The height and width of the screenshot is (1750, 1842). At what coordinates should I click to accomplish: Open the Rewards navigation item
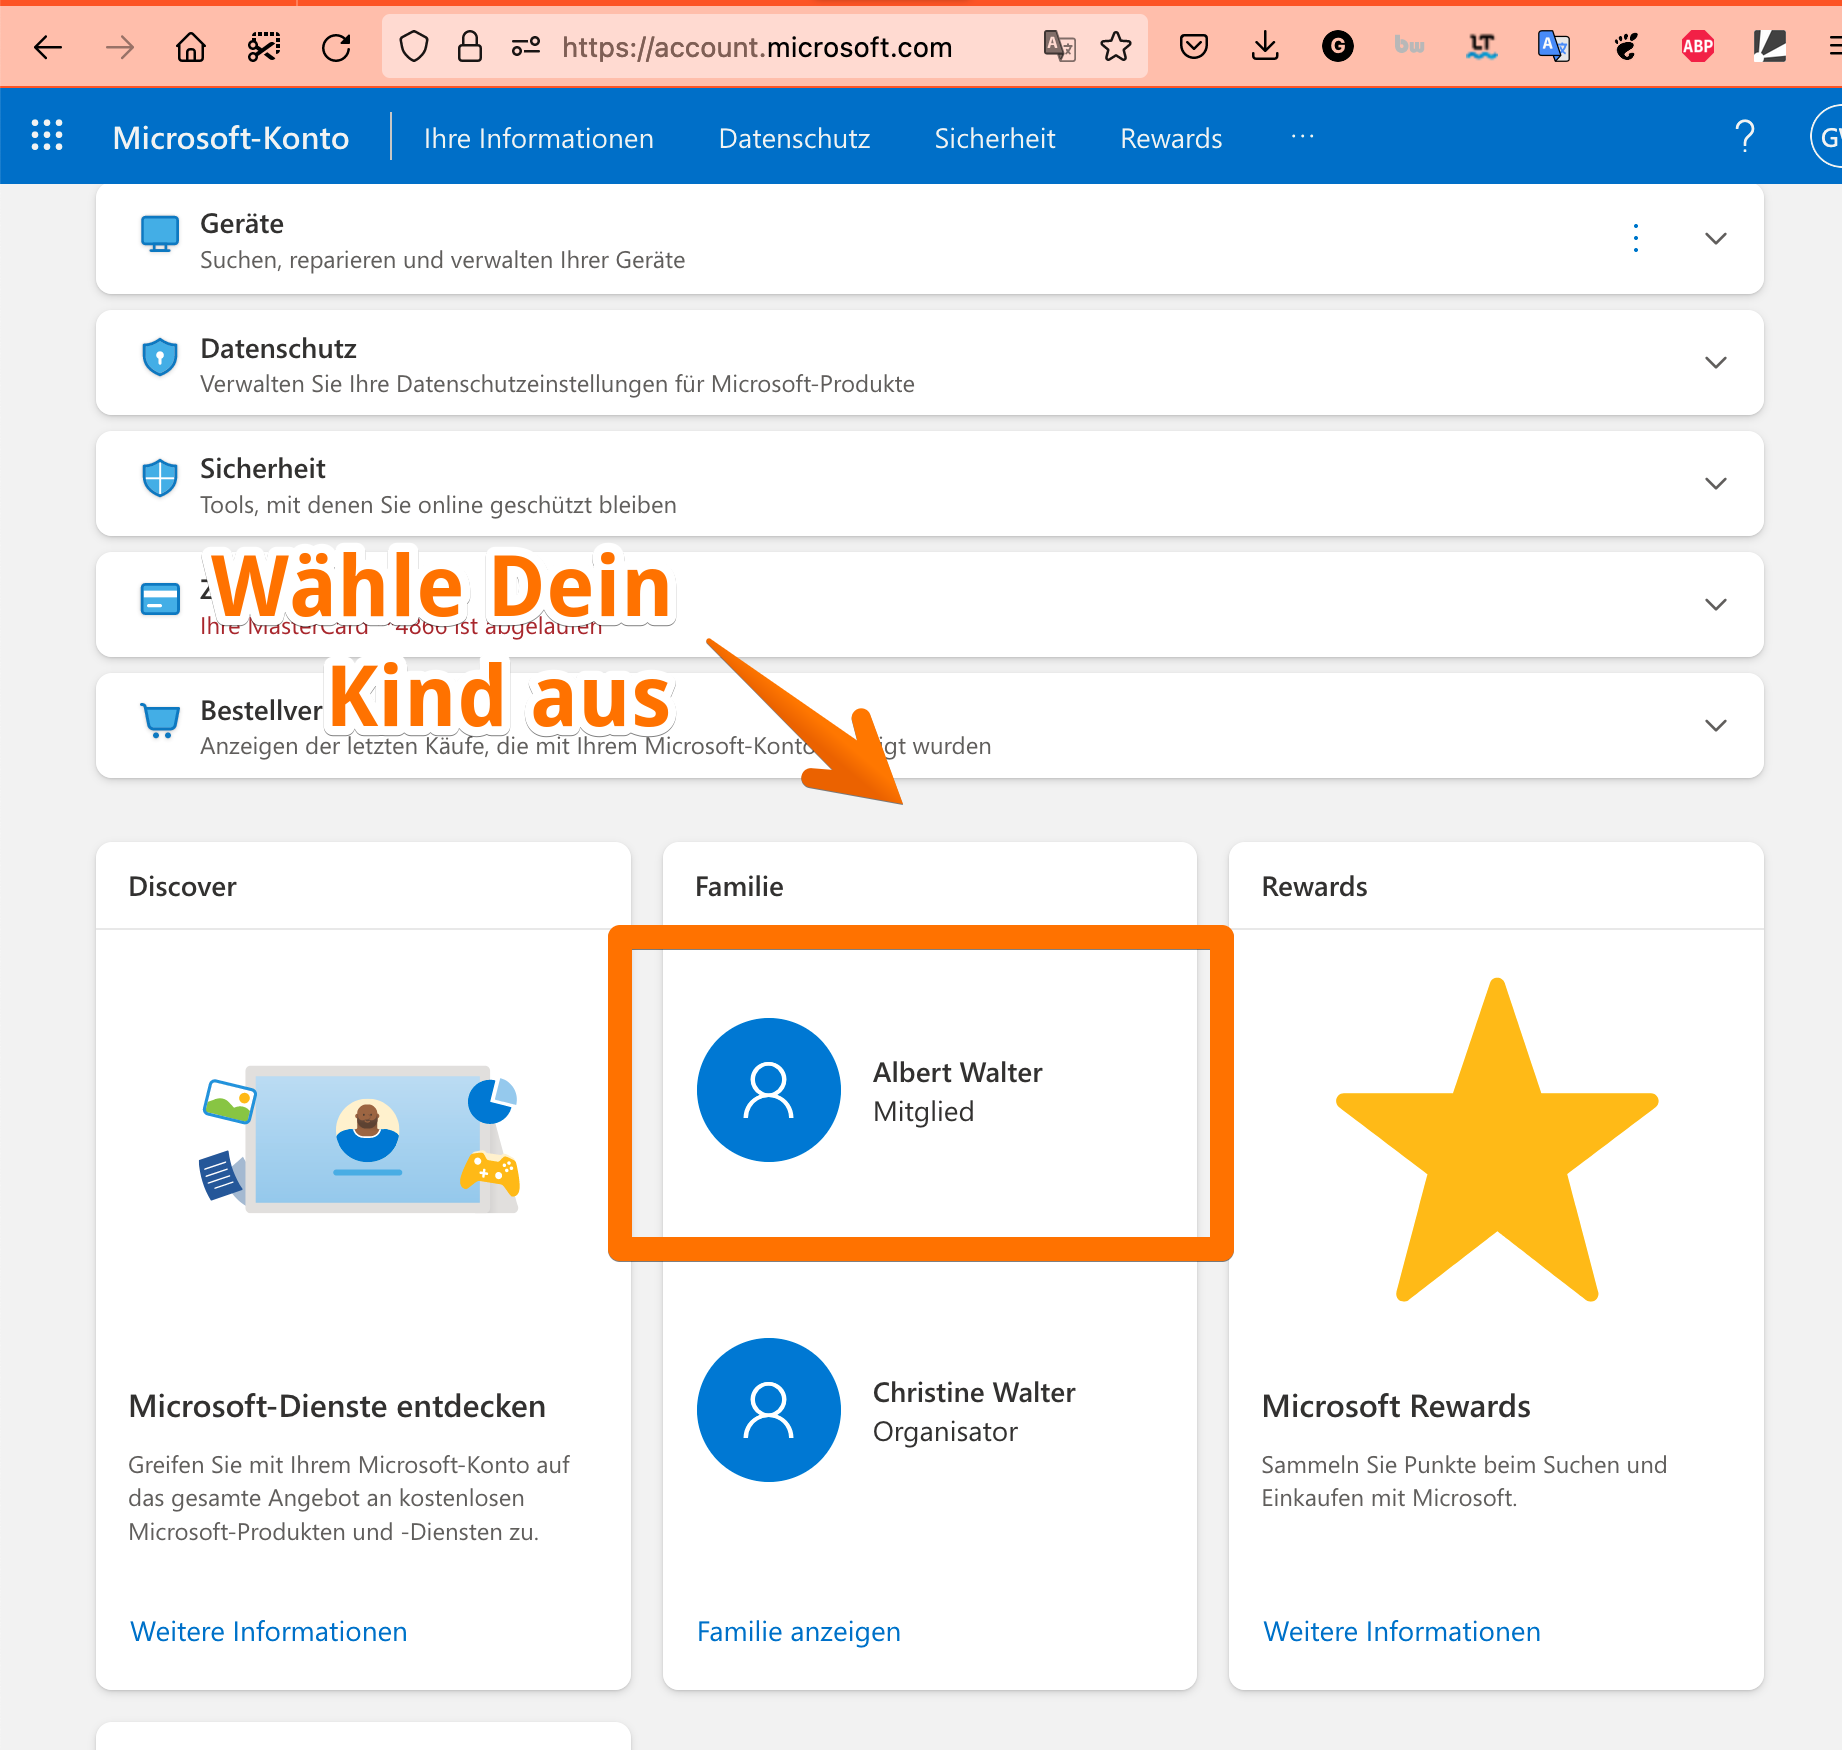(x=1171, y=138)
